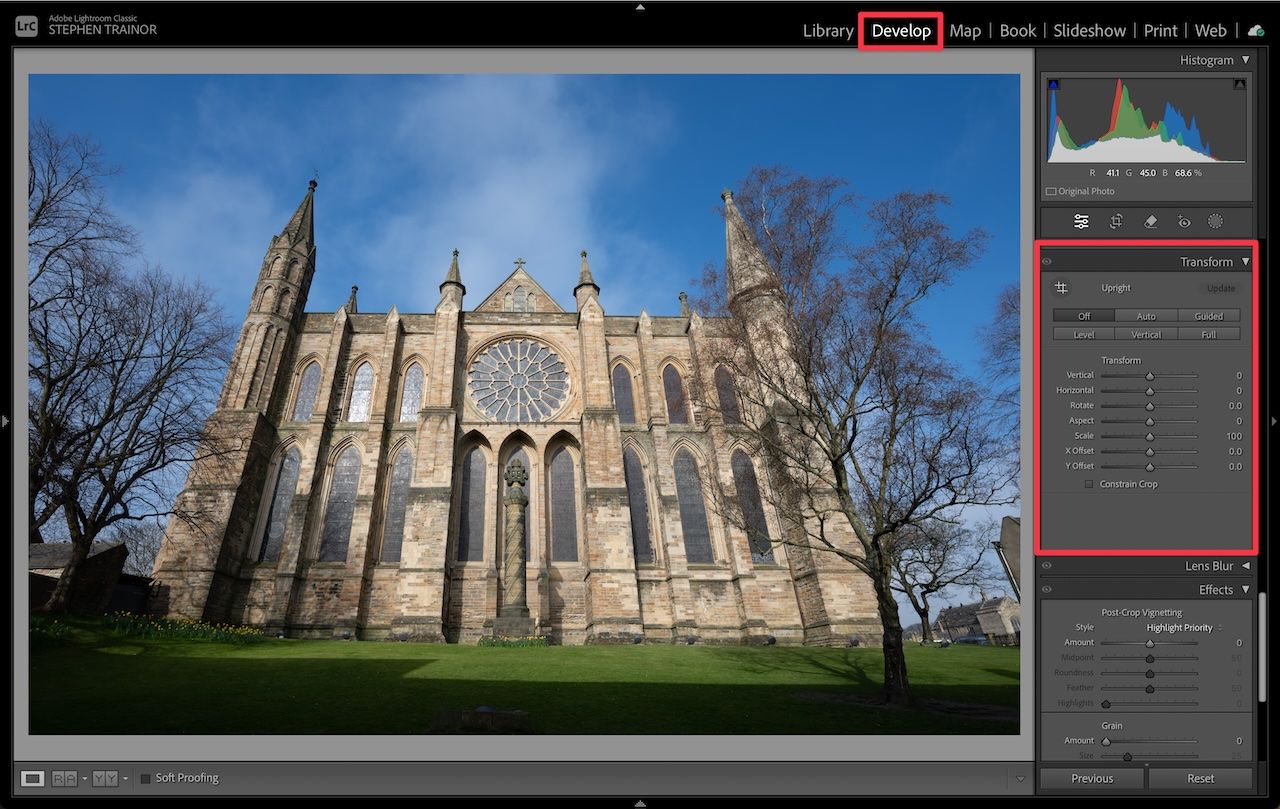
Task: Click the Vertical transform slider handle
Action: tap(1150, 376)
